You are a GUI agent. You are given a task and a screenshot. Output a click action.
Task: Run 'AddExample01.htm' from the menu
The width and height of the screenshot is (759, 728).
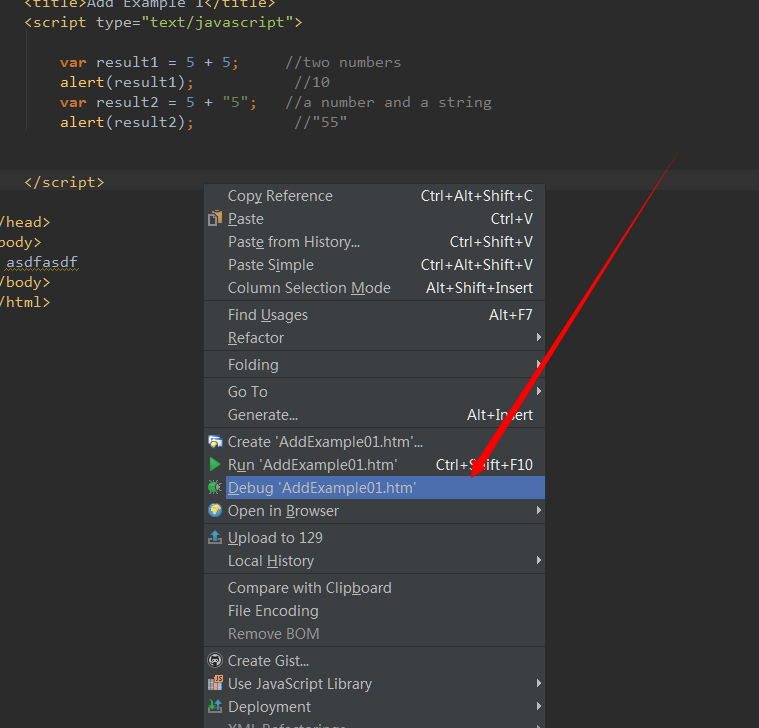(x=375, y=465)
